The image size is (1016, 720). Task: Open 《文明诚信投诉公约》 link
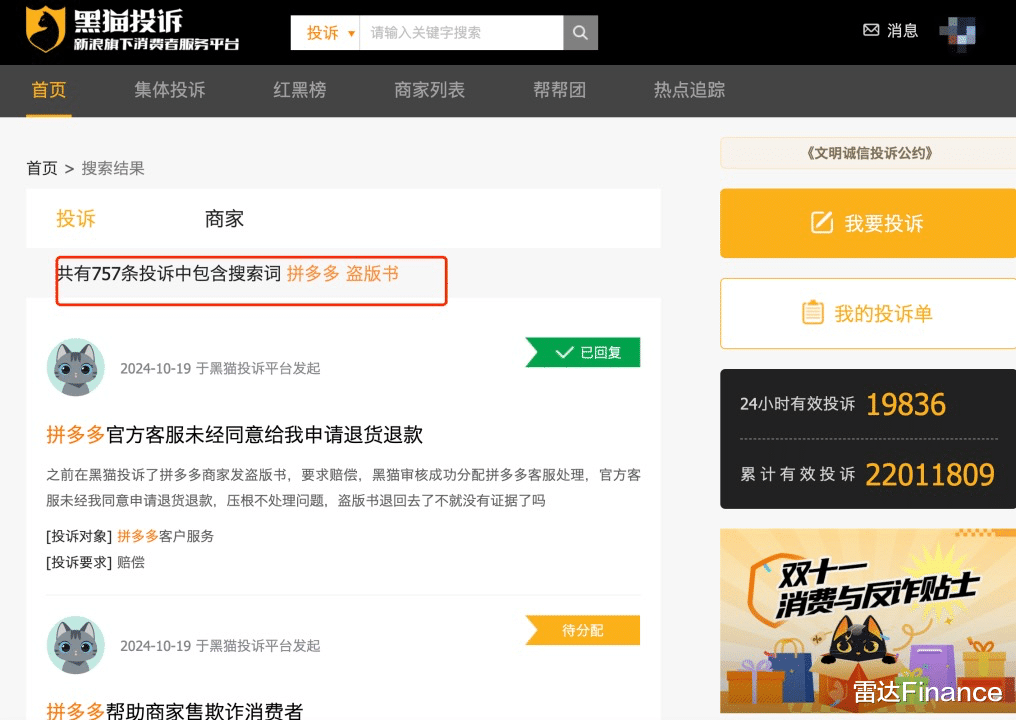click(869, 153)
